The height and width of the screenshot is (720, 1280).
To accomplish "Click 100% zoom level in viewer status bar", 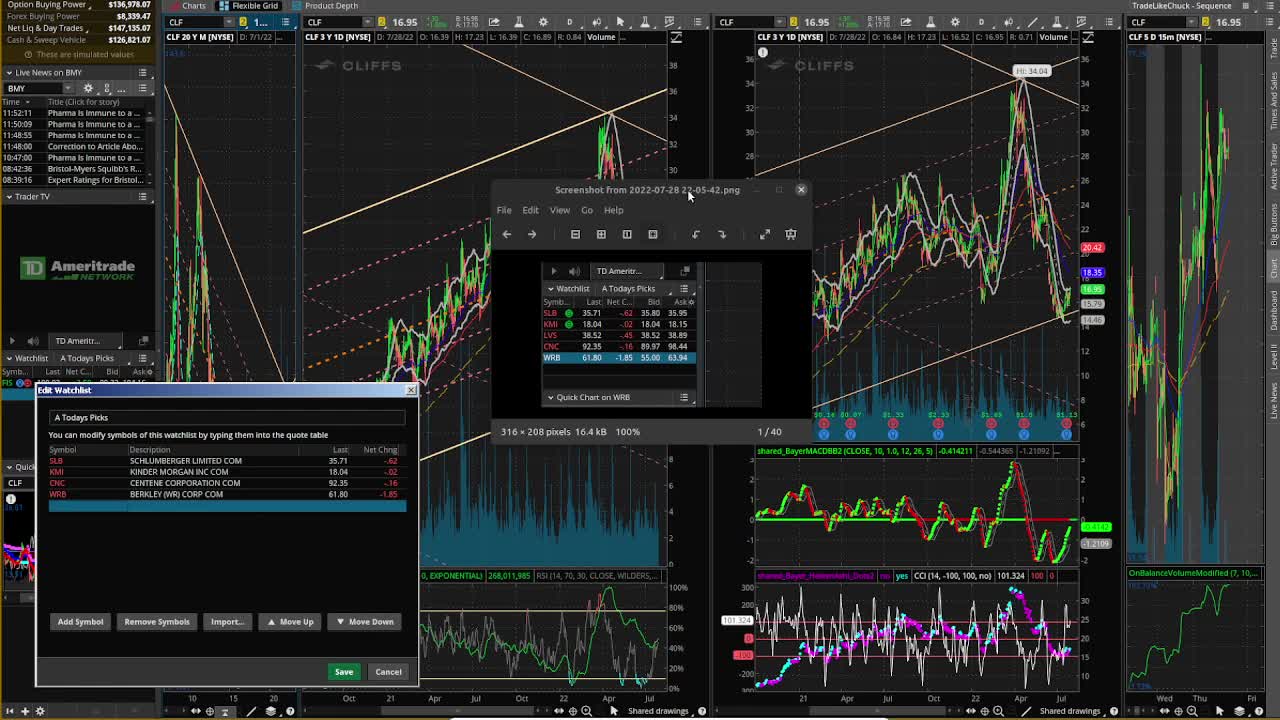I will tap(627, 432).
